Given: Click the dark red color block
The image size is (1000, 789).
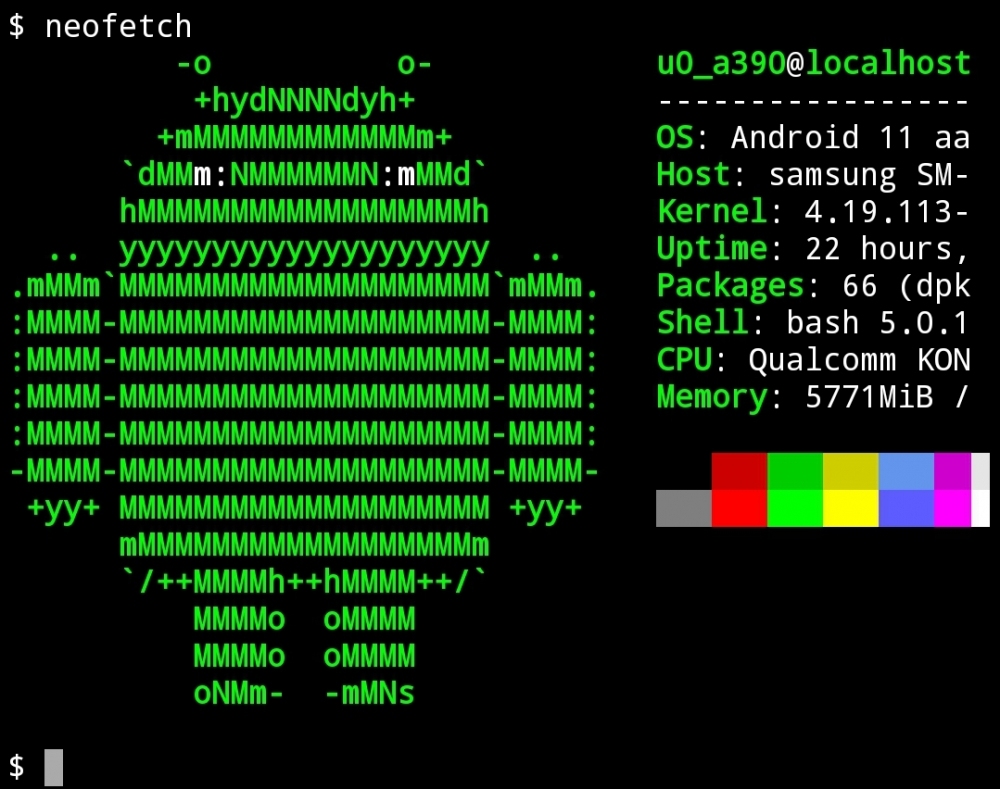Looking at the screenshot, I should pos(739,471).
